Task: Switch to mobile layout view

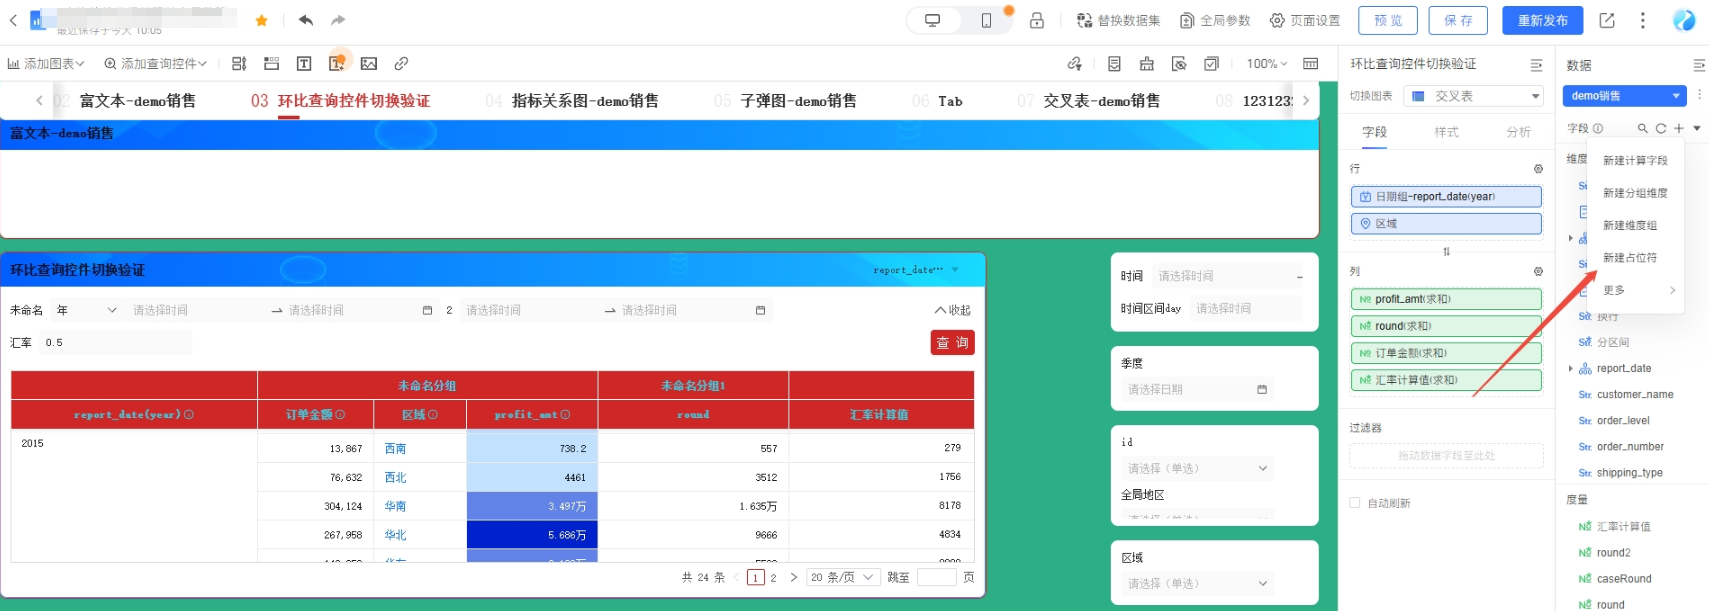Action: (986, 21)
